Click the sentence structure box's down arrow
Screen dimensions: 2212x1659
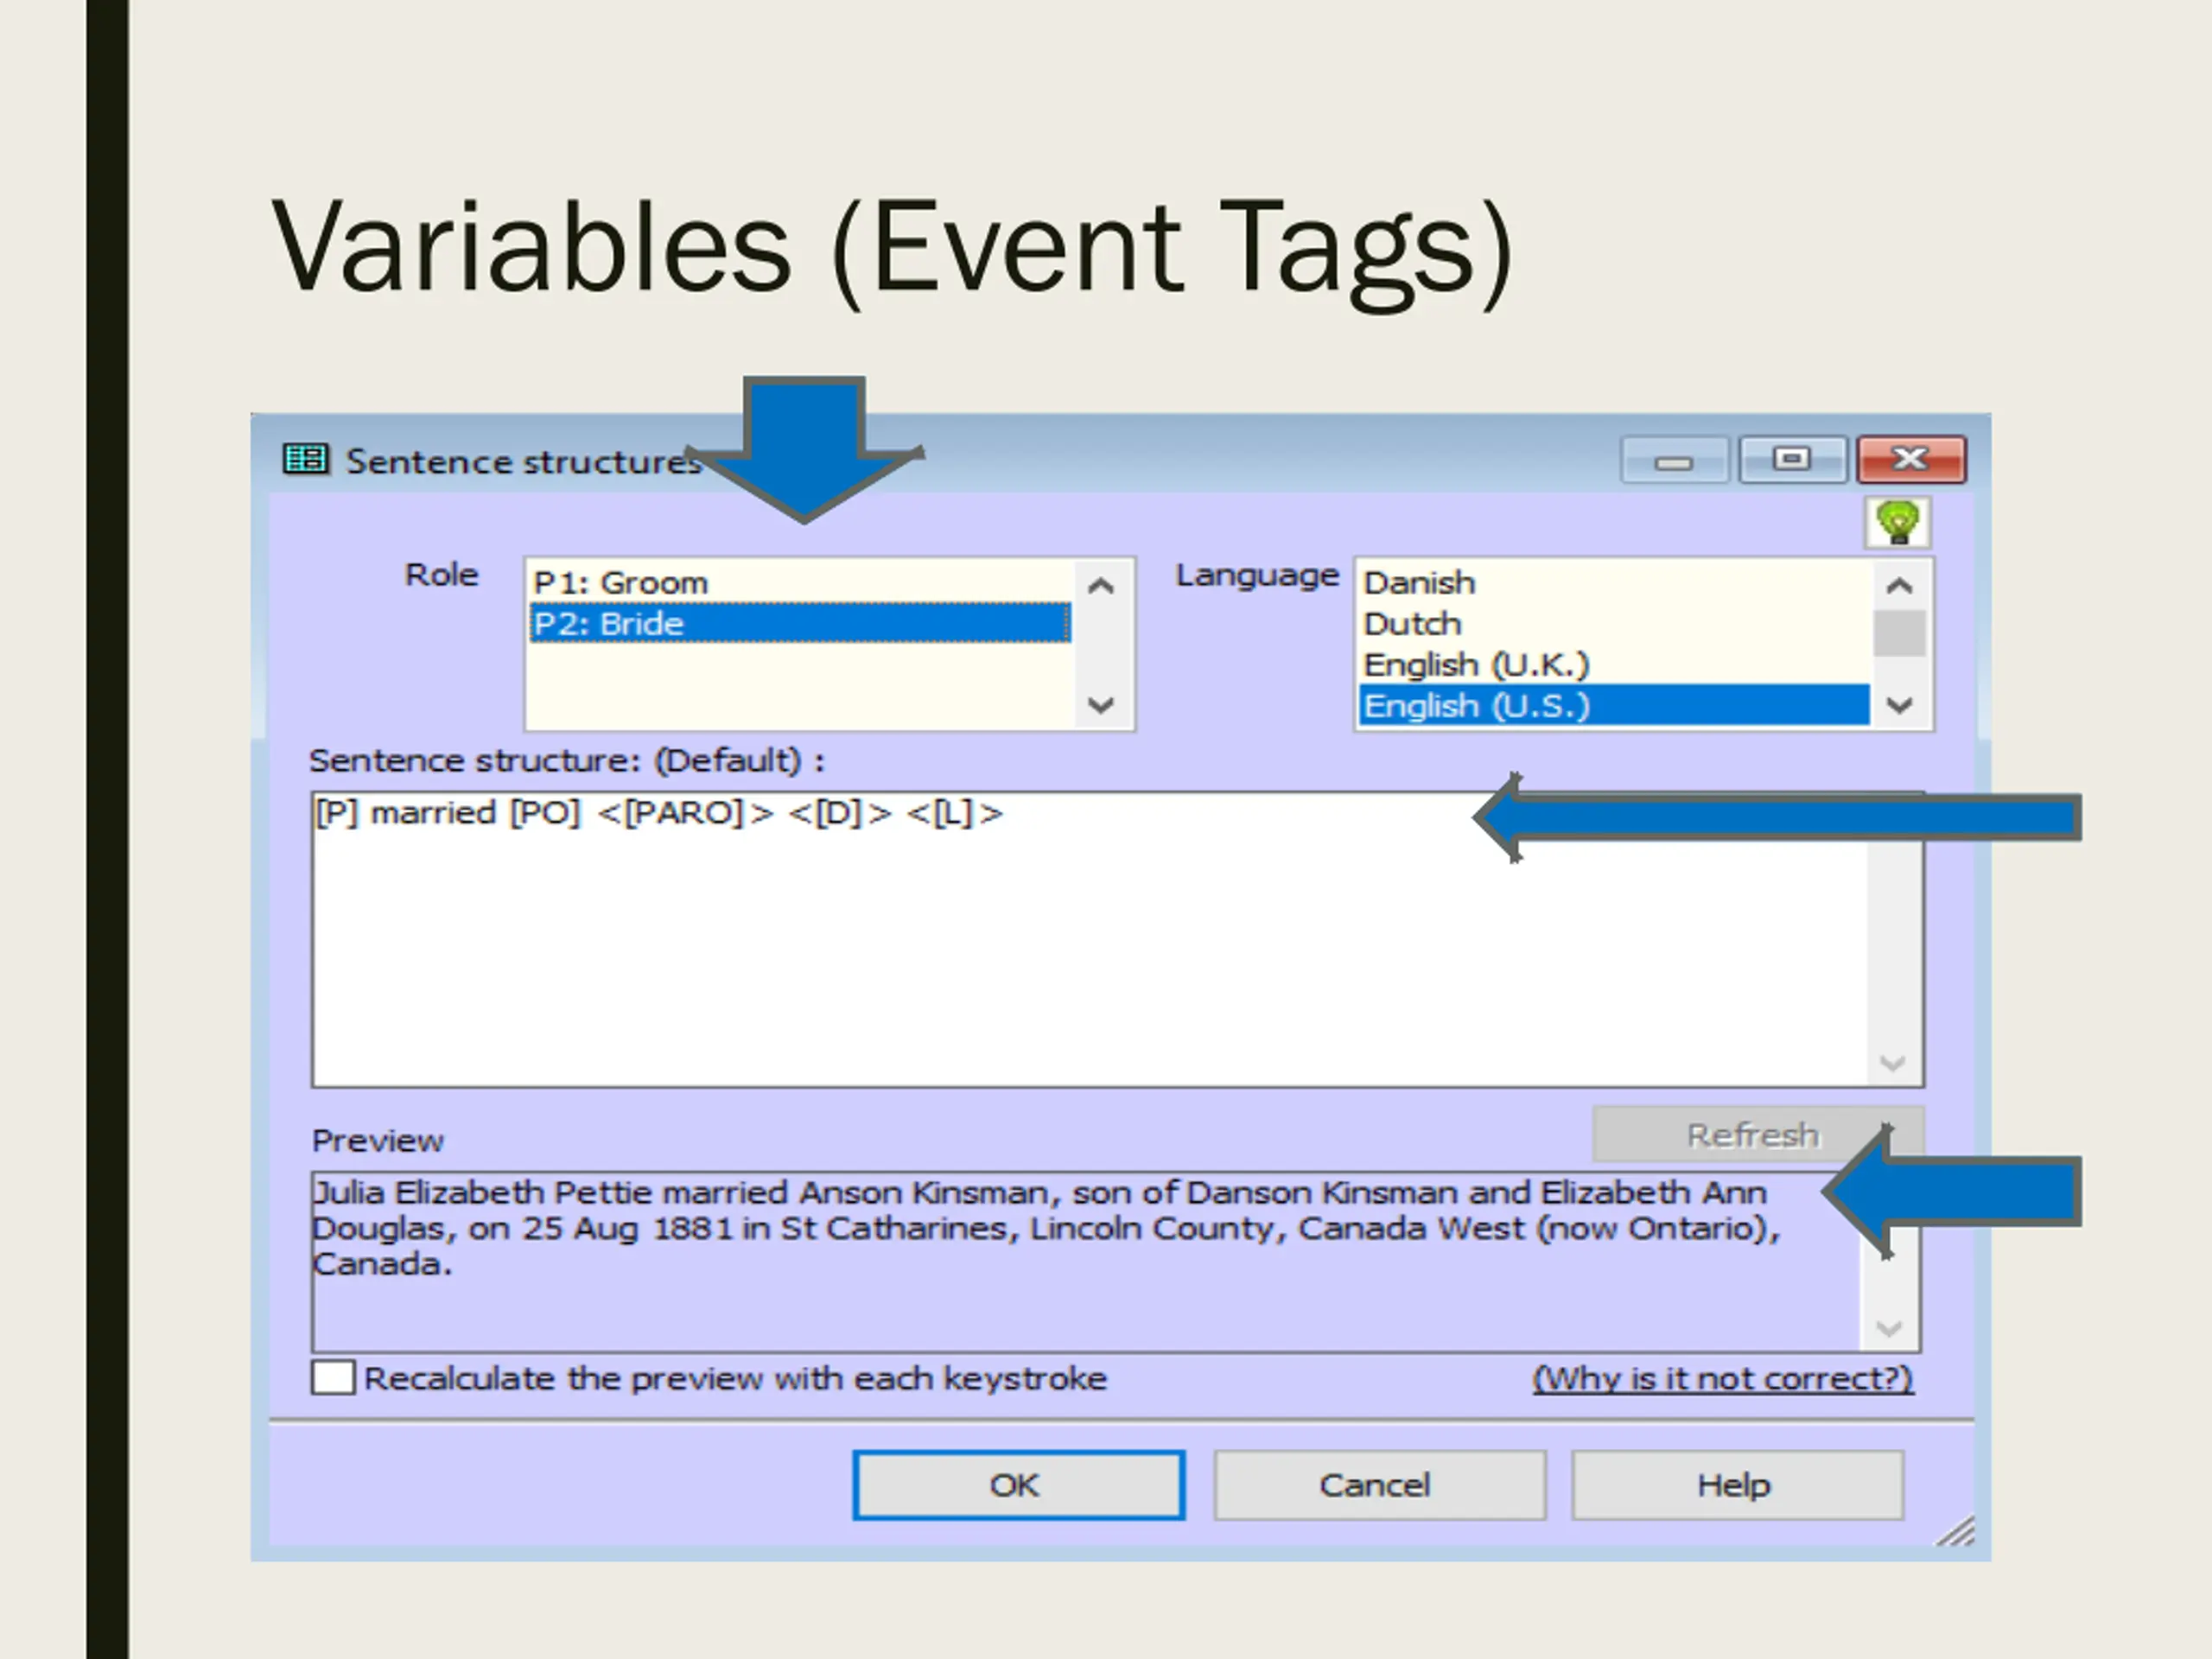point(1892,1062)
